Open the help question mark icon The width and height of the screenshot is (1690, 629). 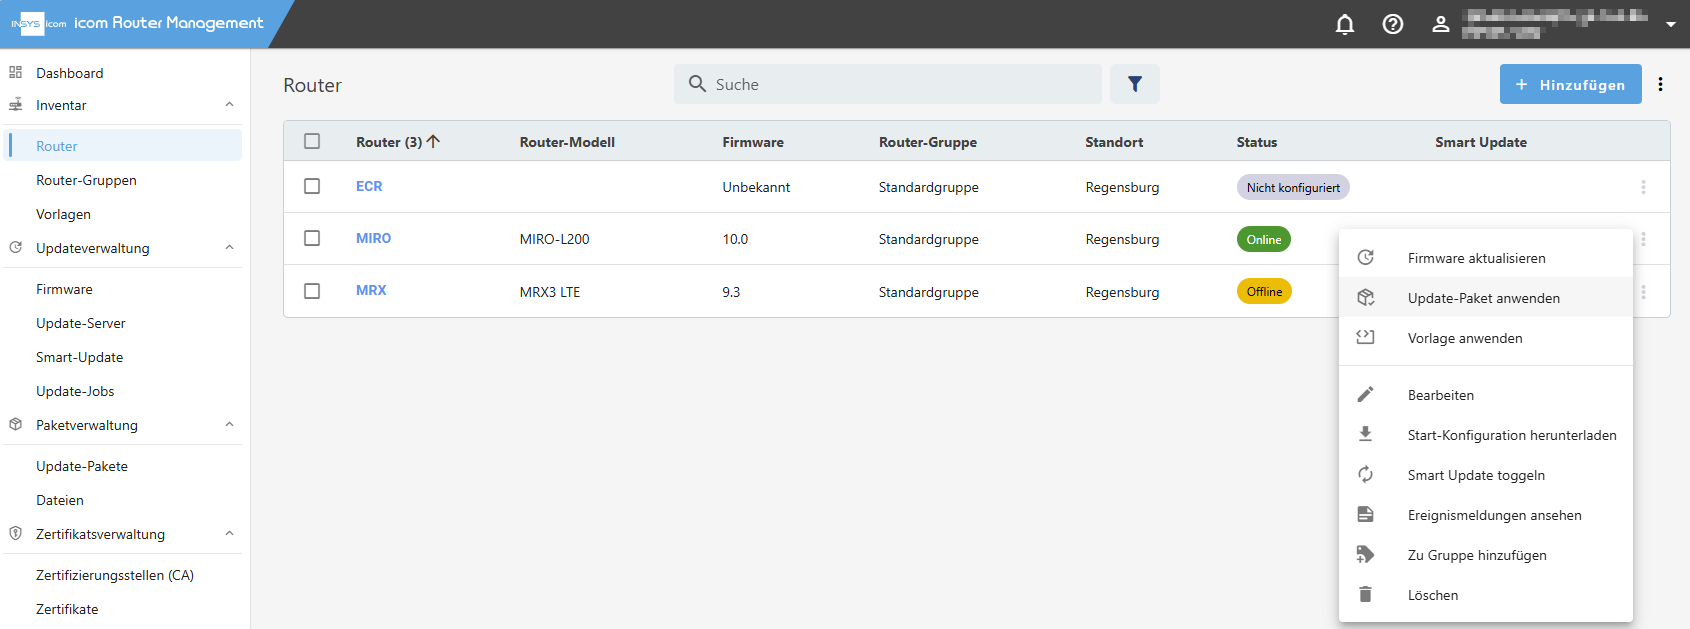coord(1393,24)
